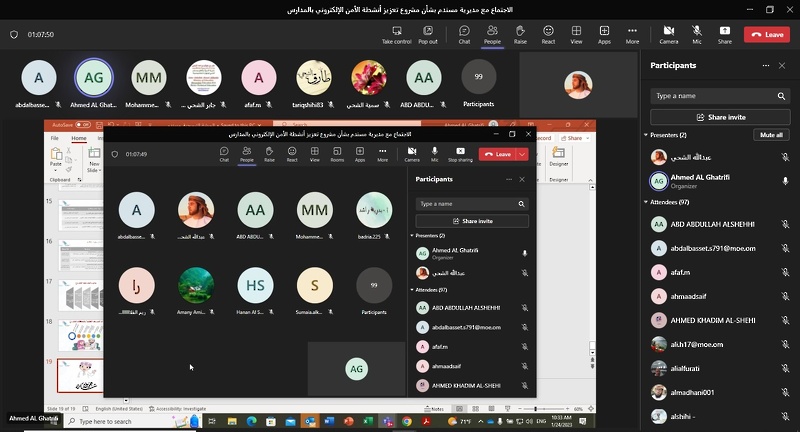800x432 pixels.
Task: Open the React emoji menu in the top toolbar
Action: 548,33
